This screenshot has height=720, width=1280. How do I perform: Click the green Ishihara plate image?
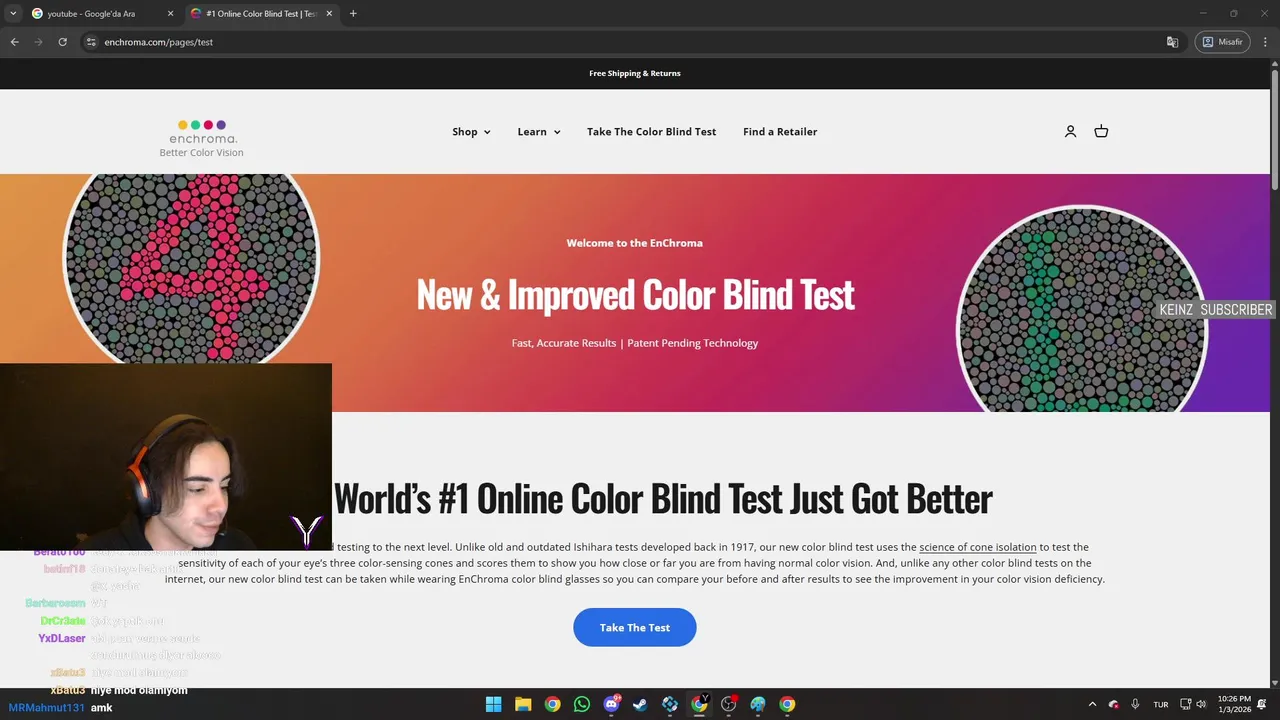[x=1082, y=309]
